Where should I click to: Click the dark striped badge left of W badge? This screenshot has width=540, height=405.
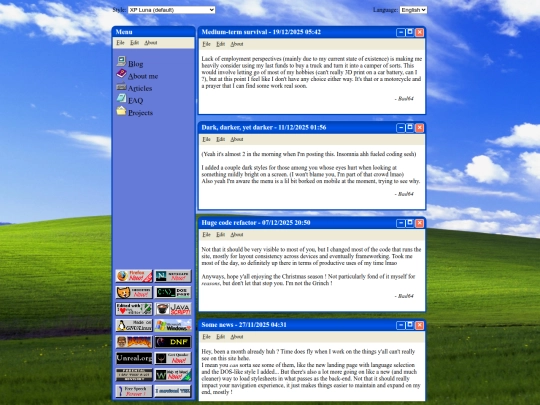tap(134, 375)
